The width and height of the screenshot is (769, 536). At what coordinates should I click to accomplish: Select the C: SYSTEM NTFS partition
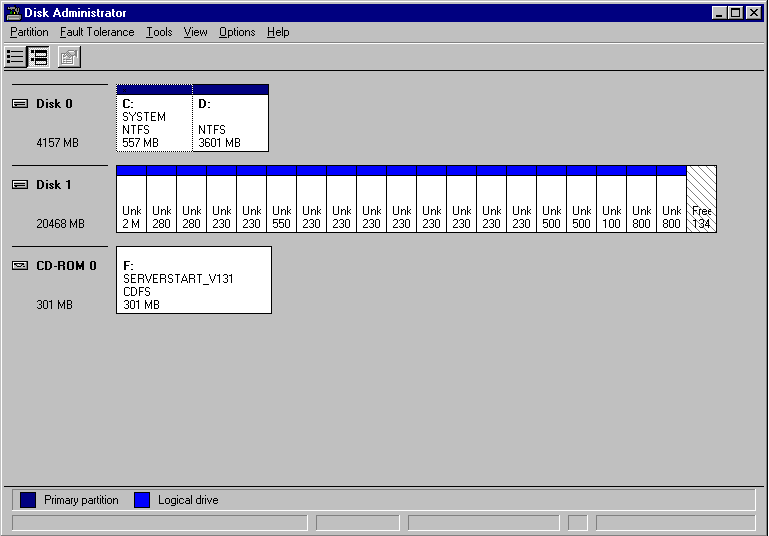tap(154, 120)
